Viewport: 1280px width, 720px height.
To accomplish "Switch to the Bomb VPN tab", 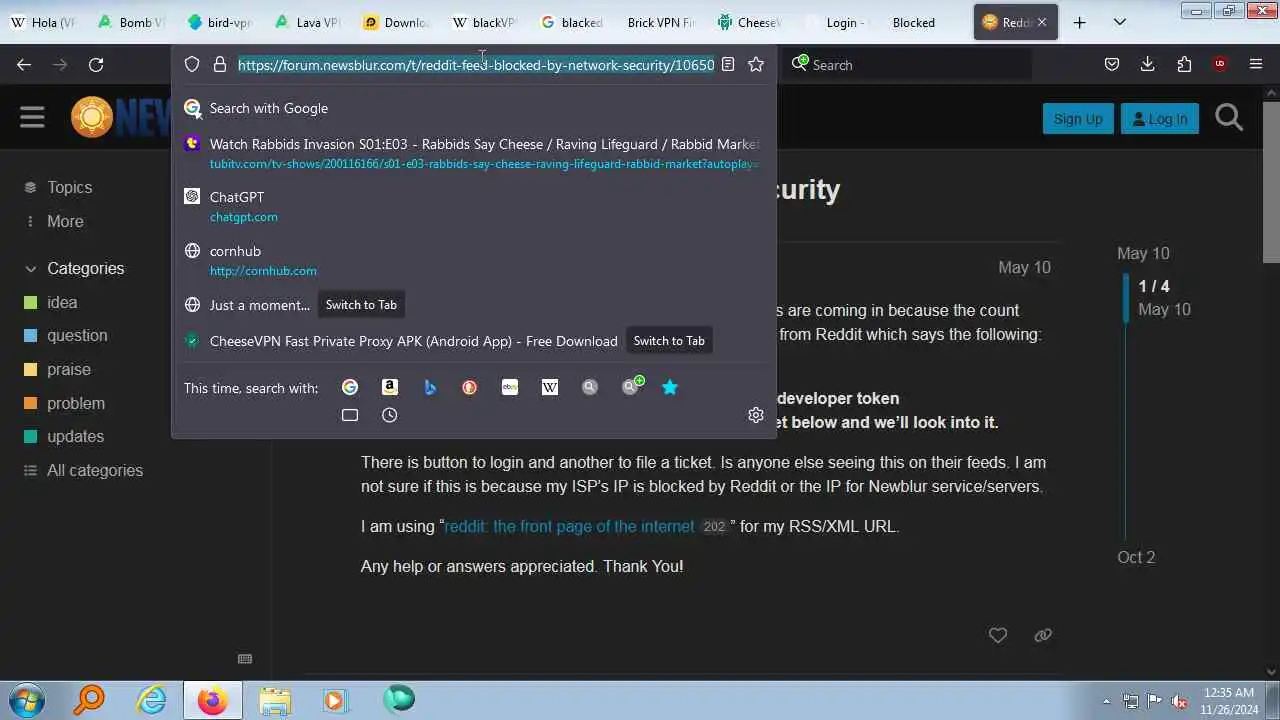I will pyautogui.click(x=131, y=22).
